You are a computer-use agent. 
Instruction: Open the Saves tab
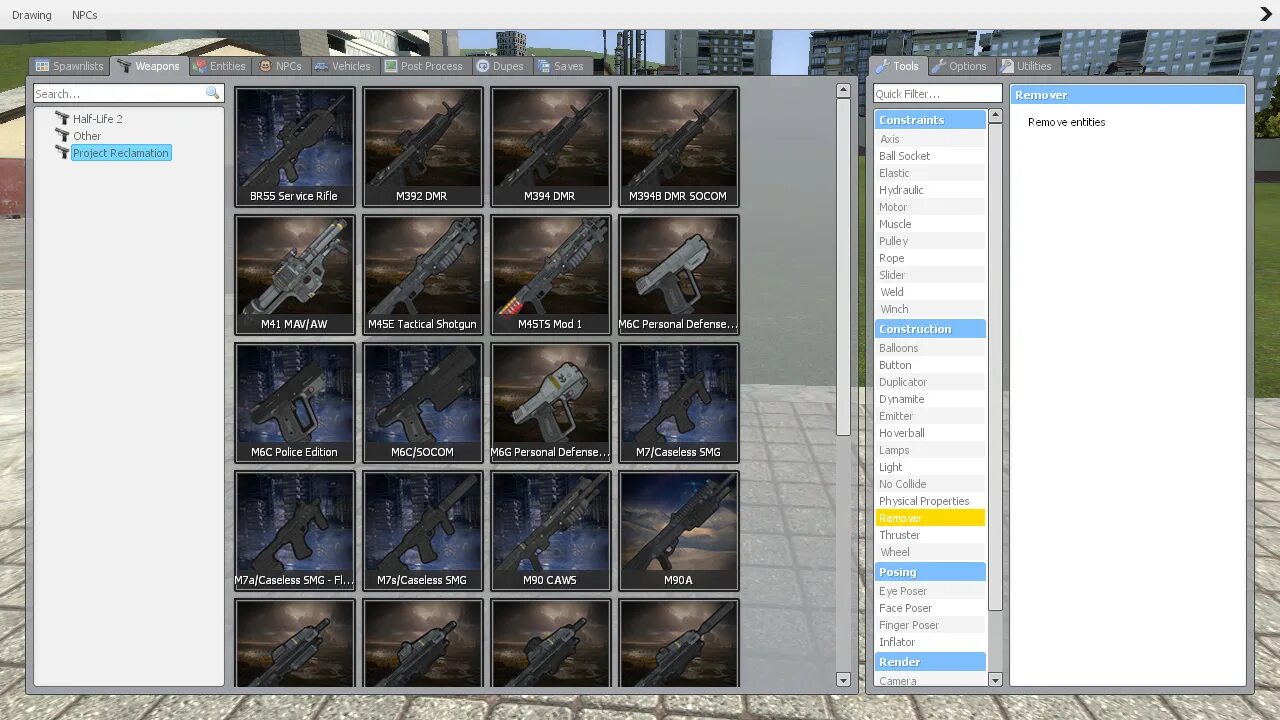tap(561, 66)
